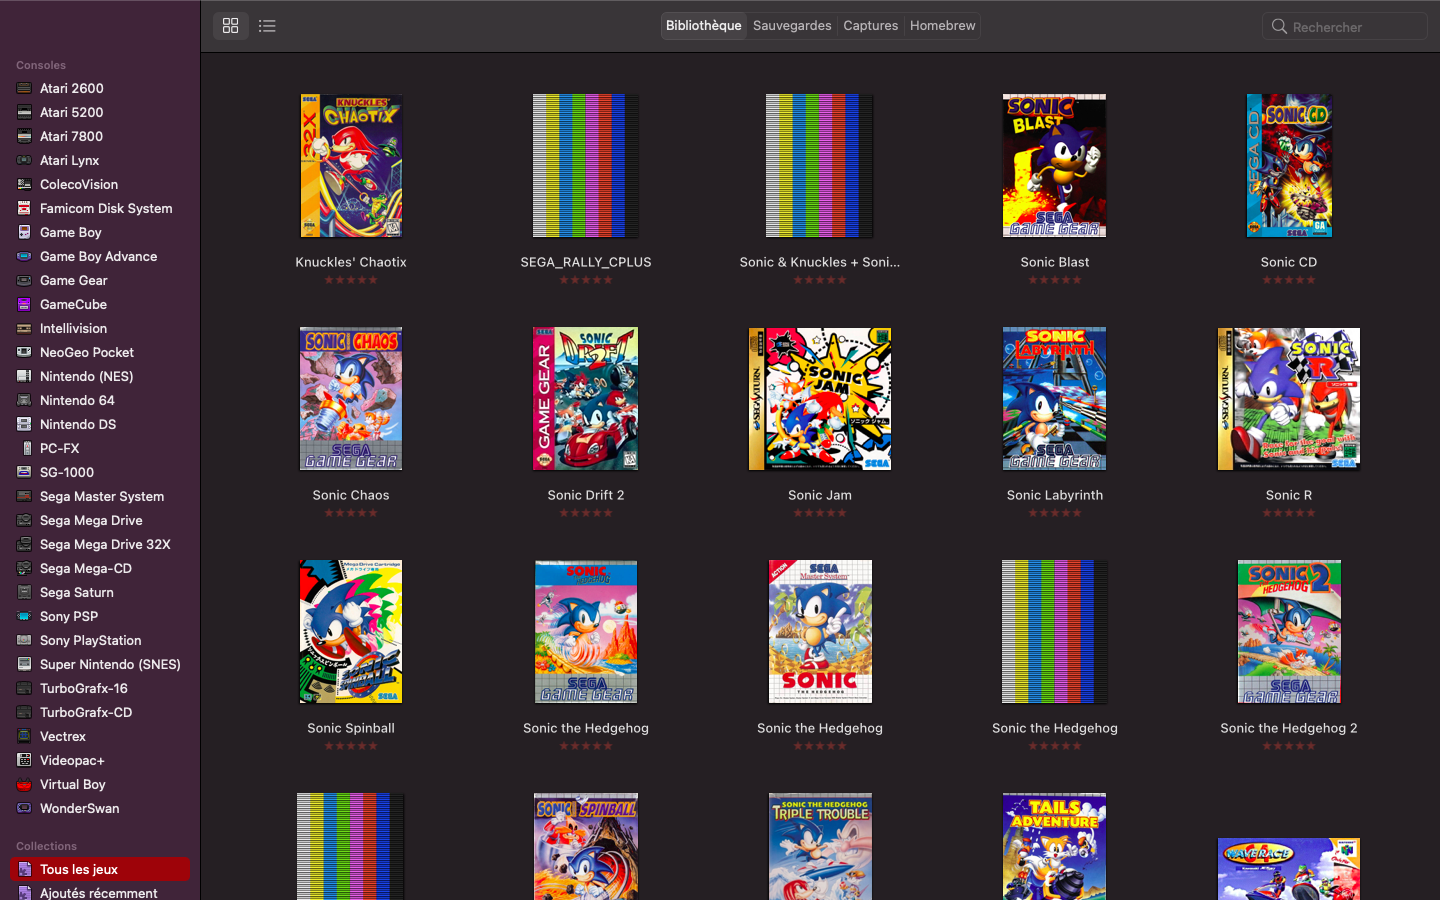The image size is (1440, 900).
Task: Click the Sega Mega Drive icon
Action: (x=24, y=520)
